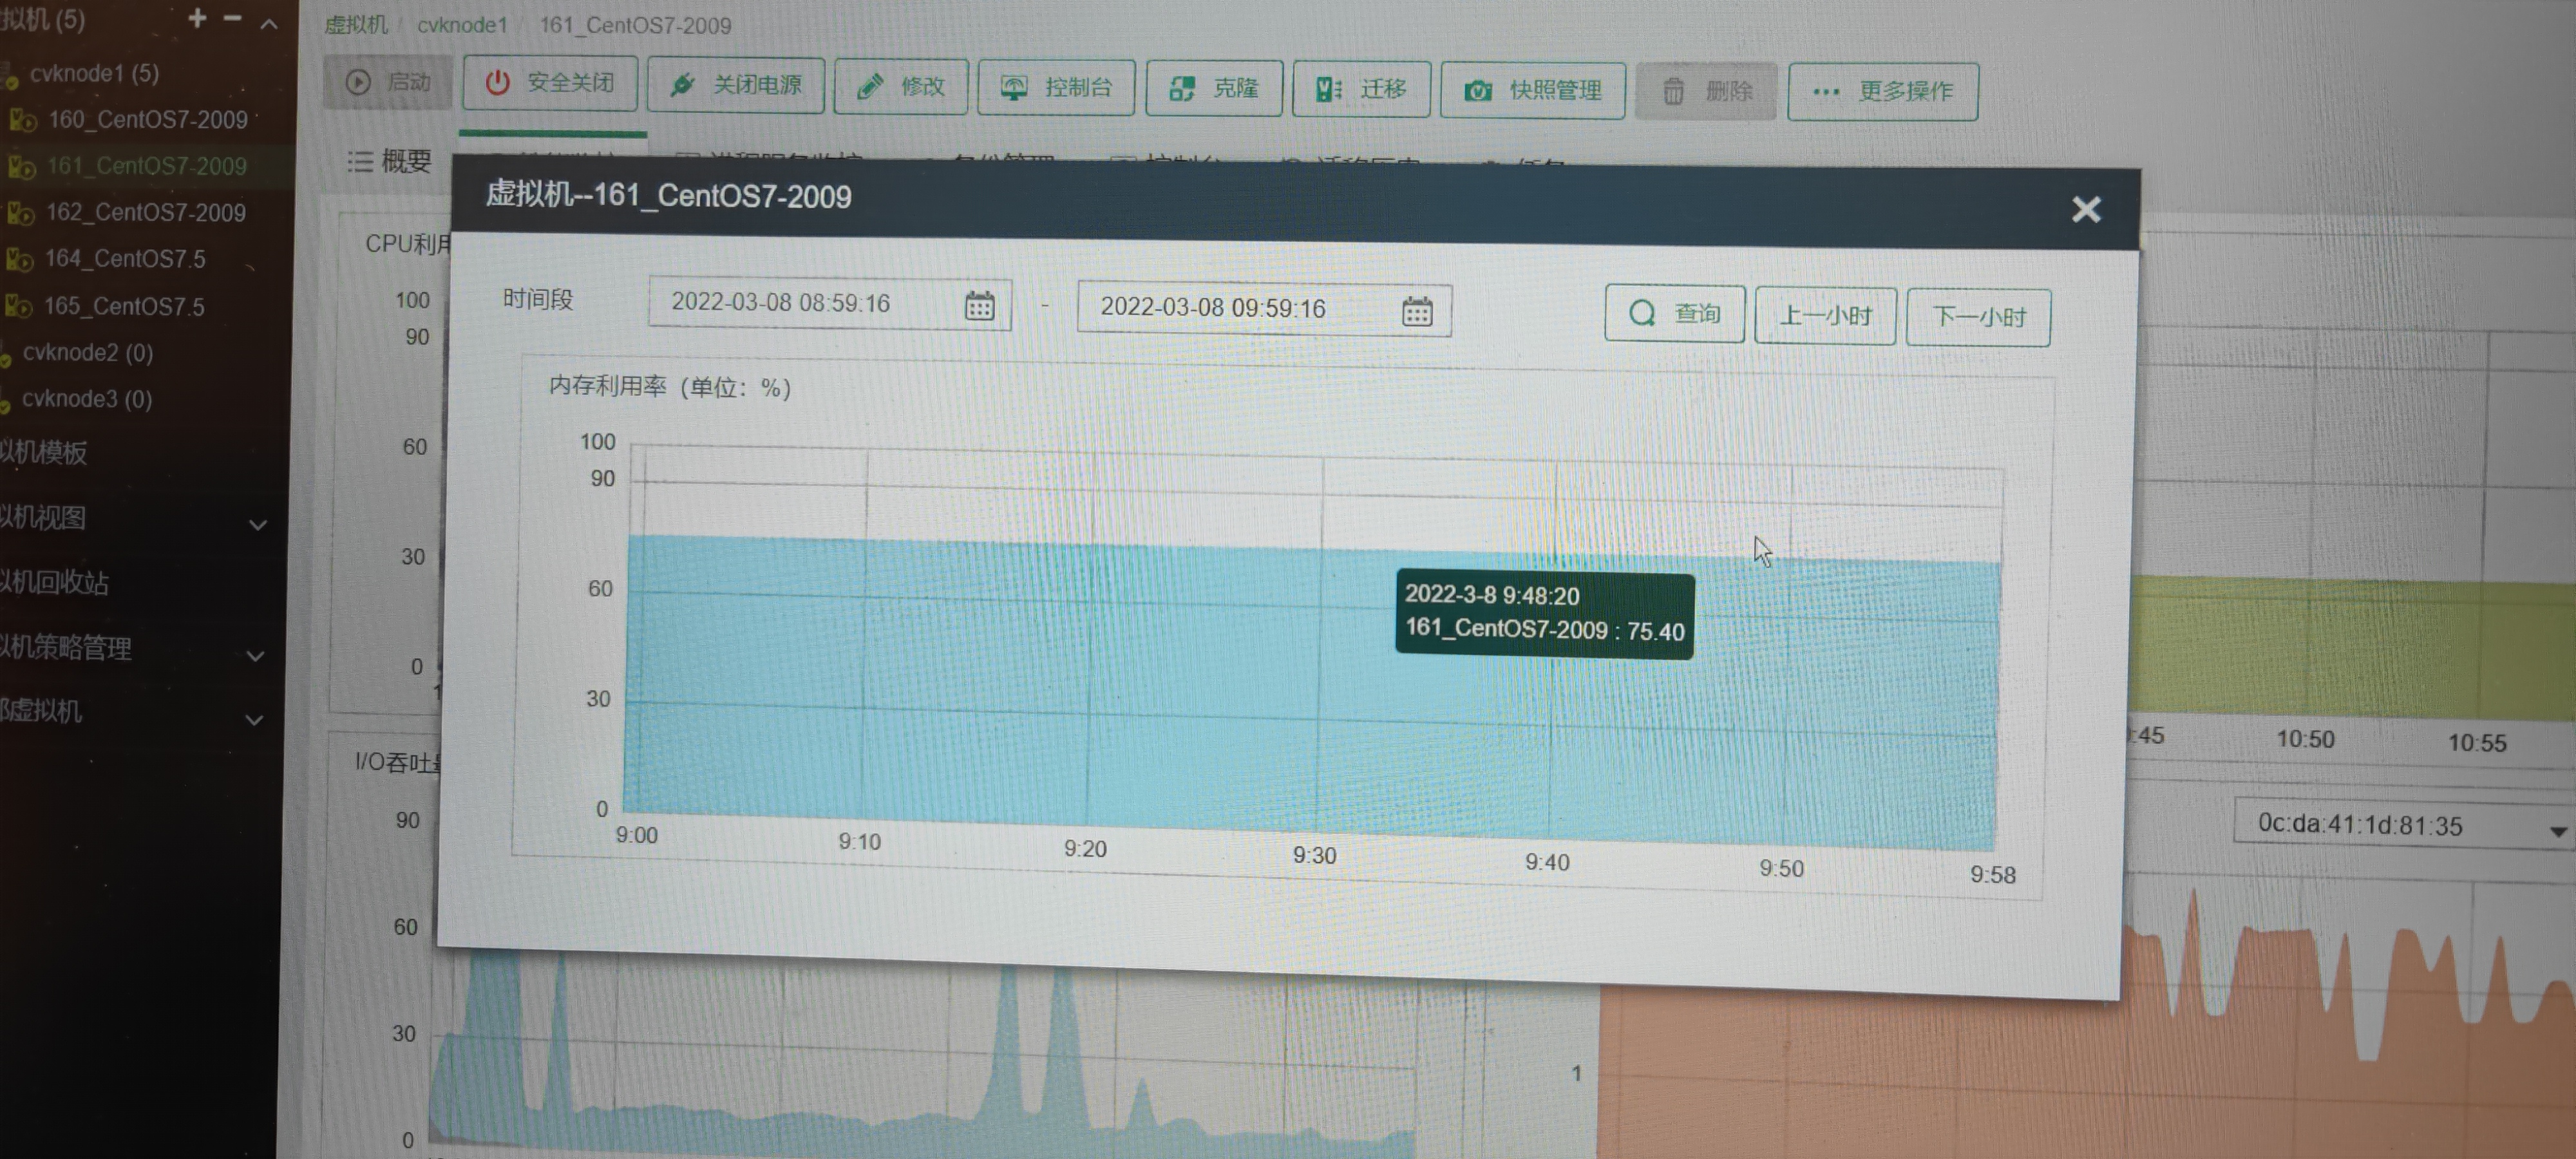Click the query search button
This screenshot has width=2576, height=1159.
click(1674, 314)
